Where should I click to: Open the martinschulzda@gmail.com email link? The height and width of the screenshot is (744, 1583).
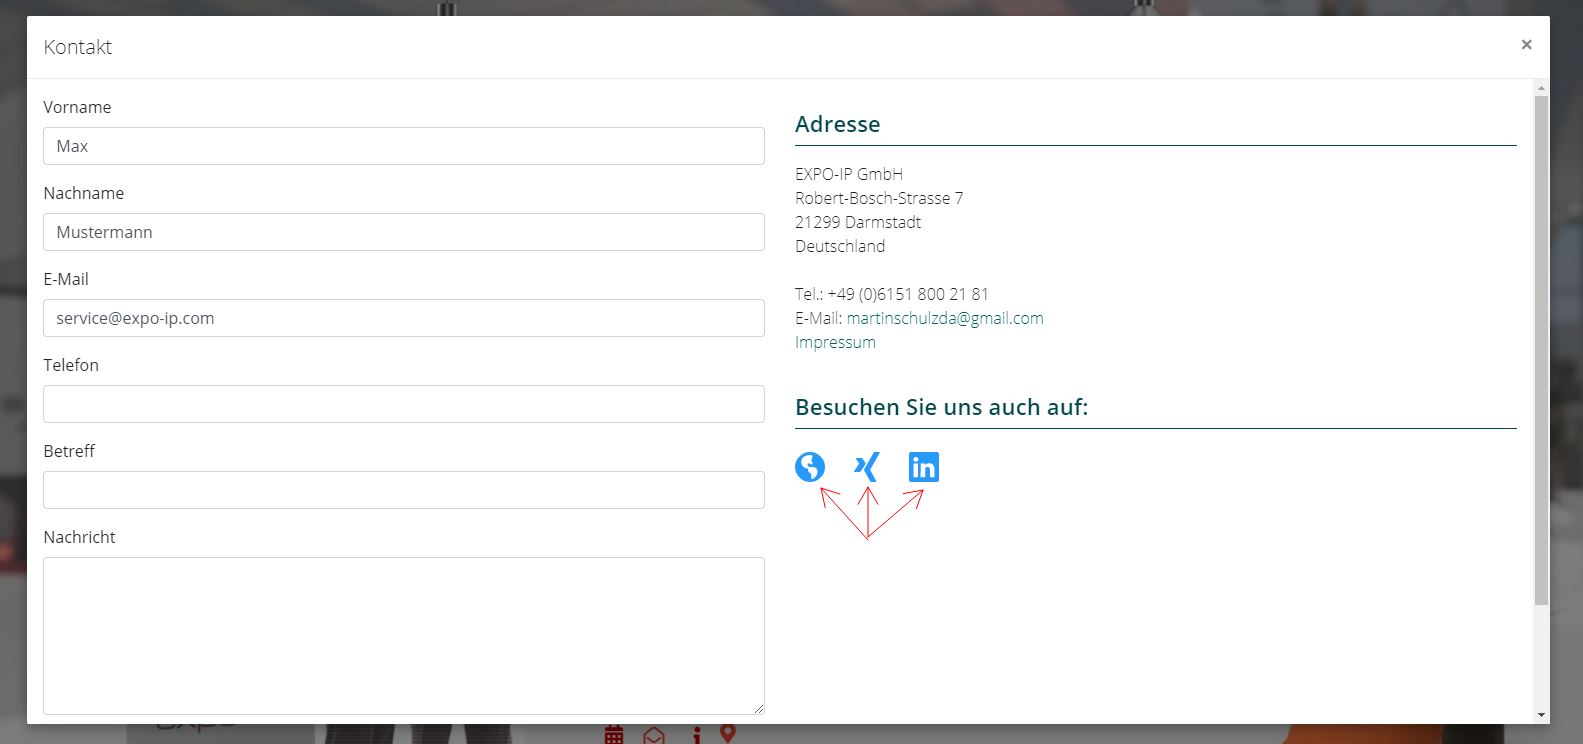[x=945, y=318]
